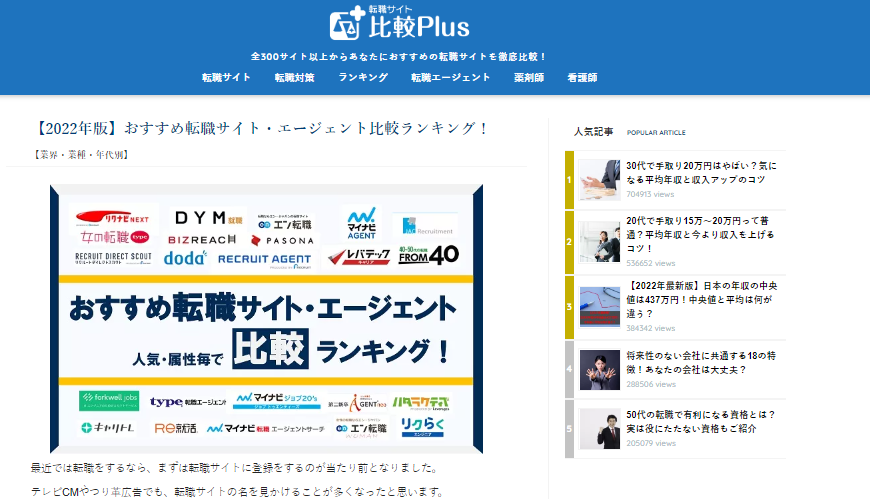Click the 384342 views count
870x499 pixels.
(651, 328)
